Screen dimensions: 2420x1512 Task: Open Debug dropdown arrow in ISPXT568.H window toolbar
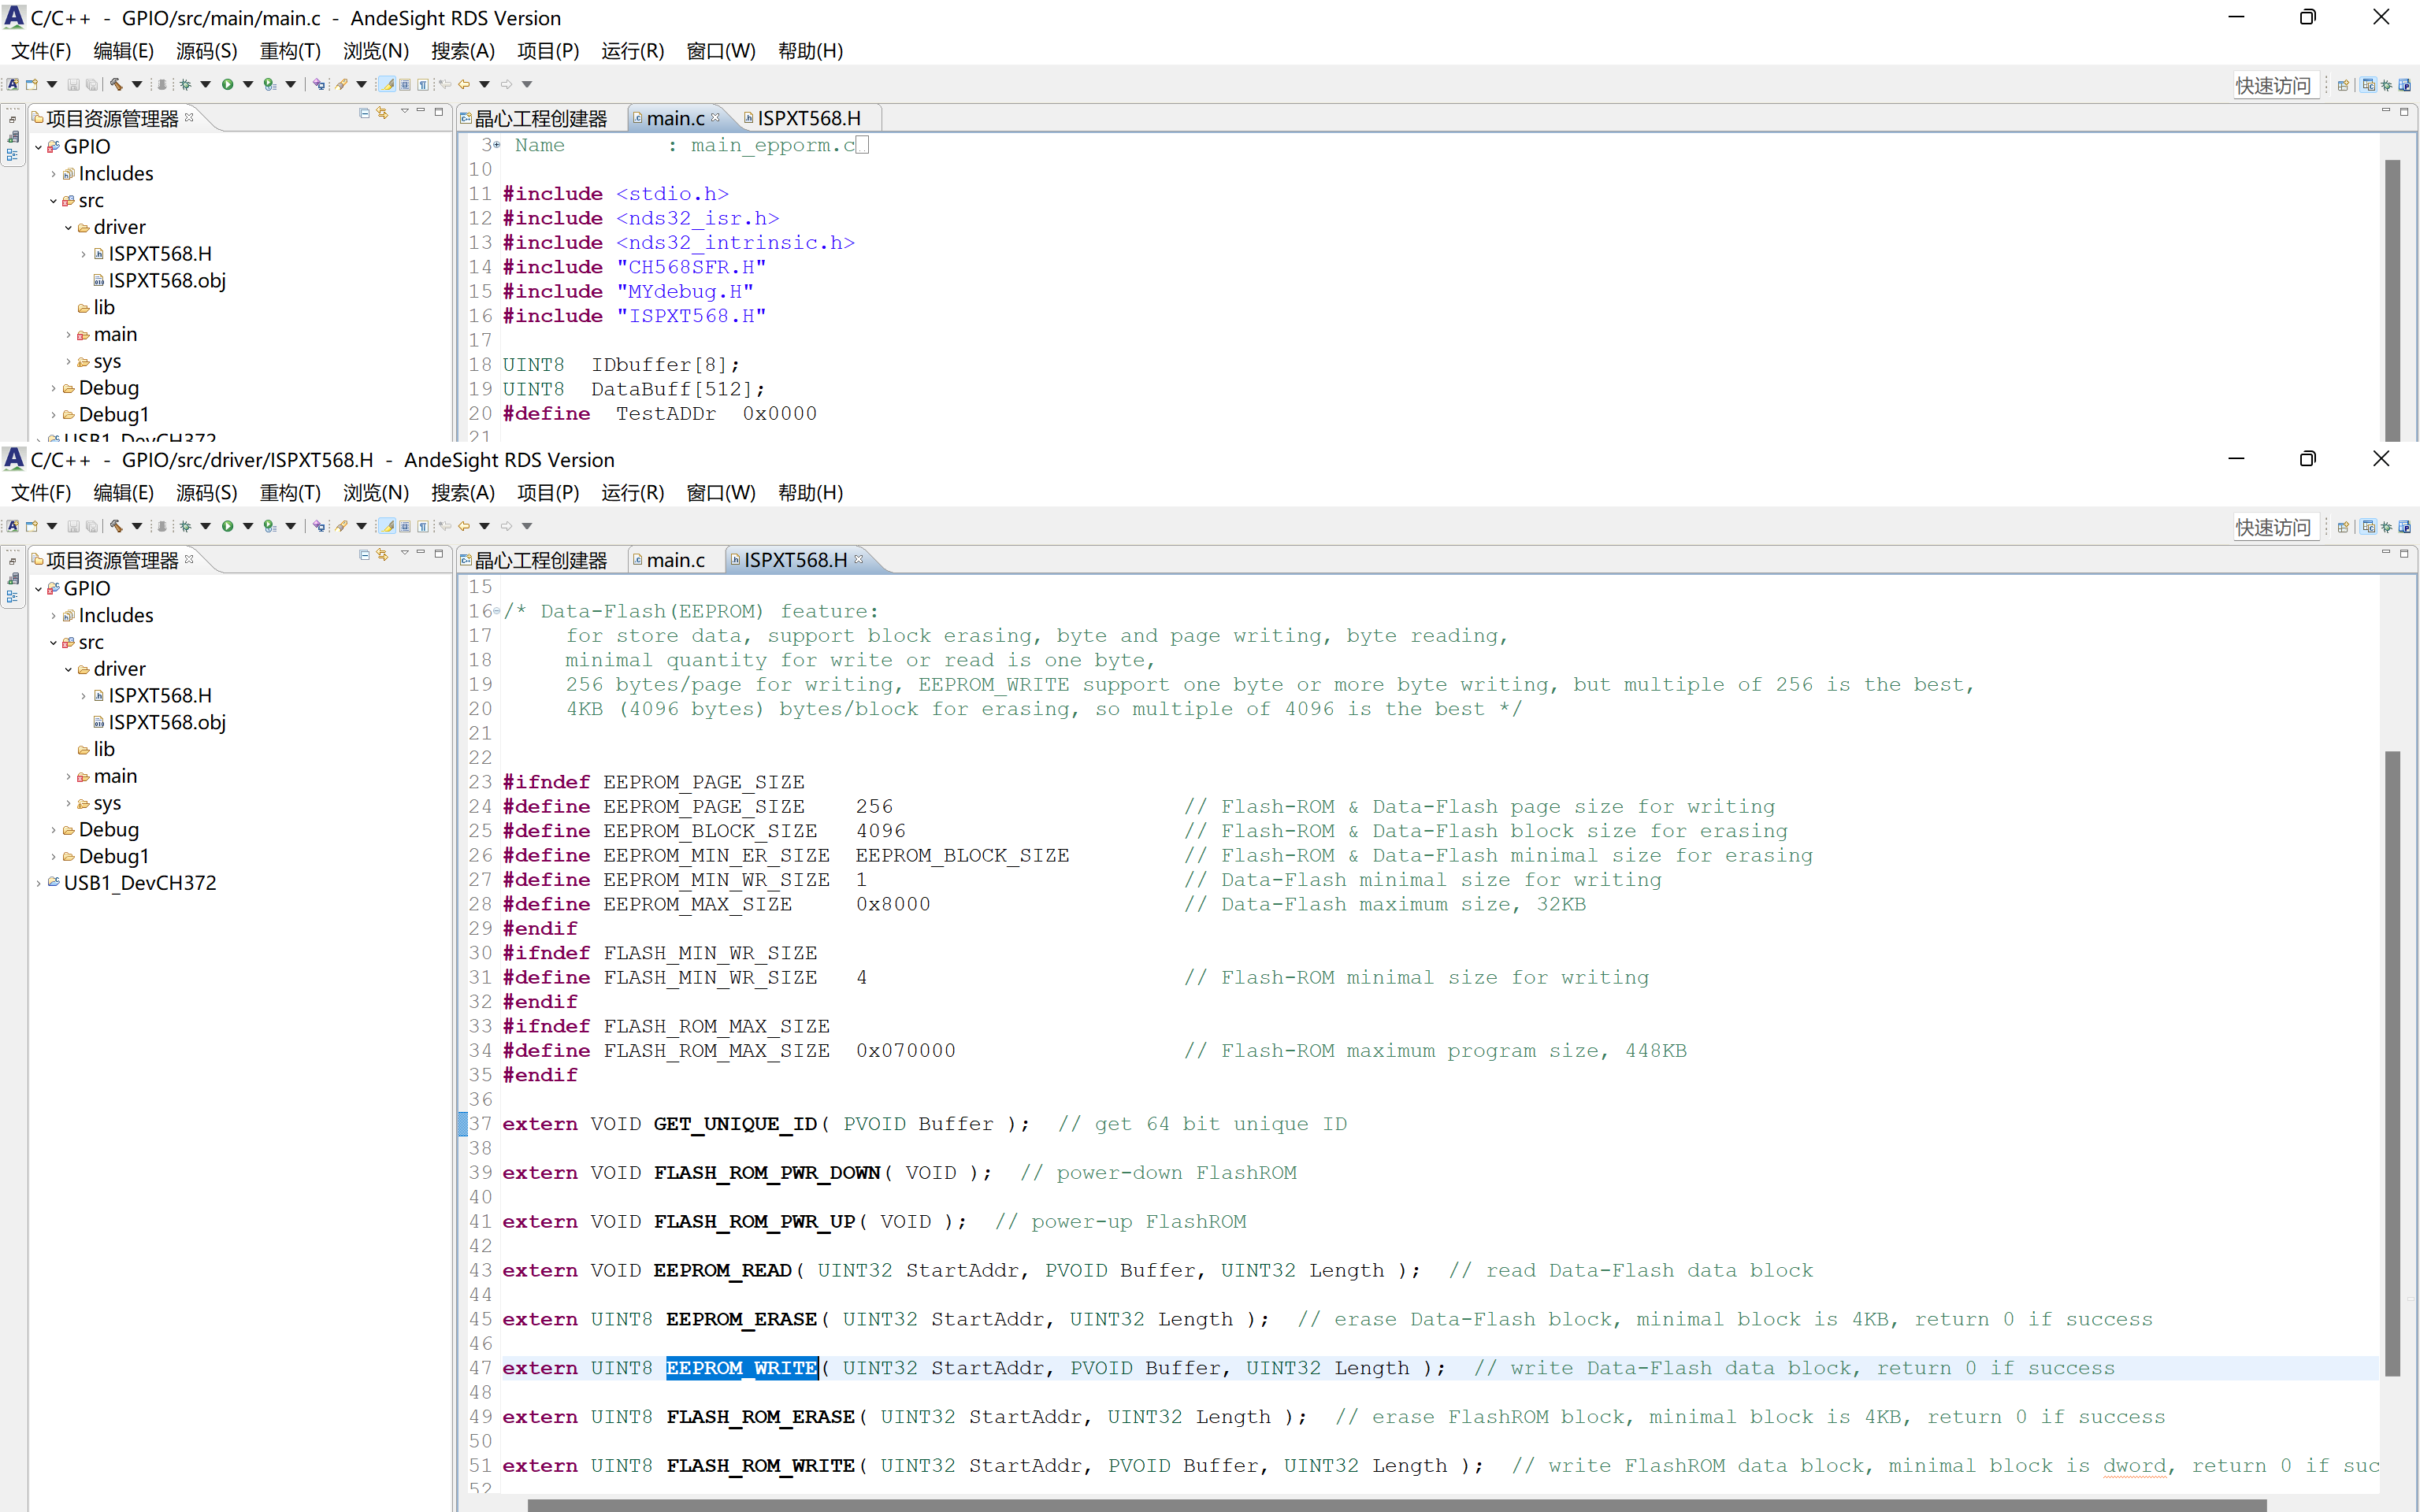pyautogui.click(x=205, y=526)
